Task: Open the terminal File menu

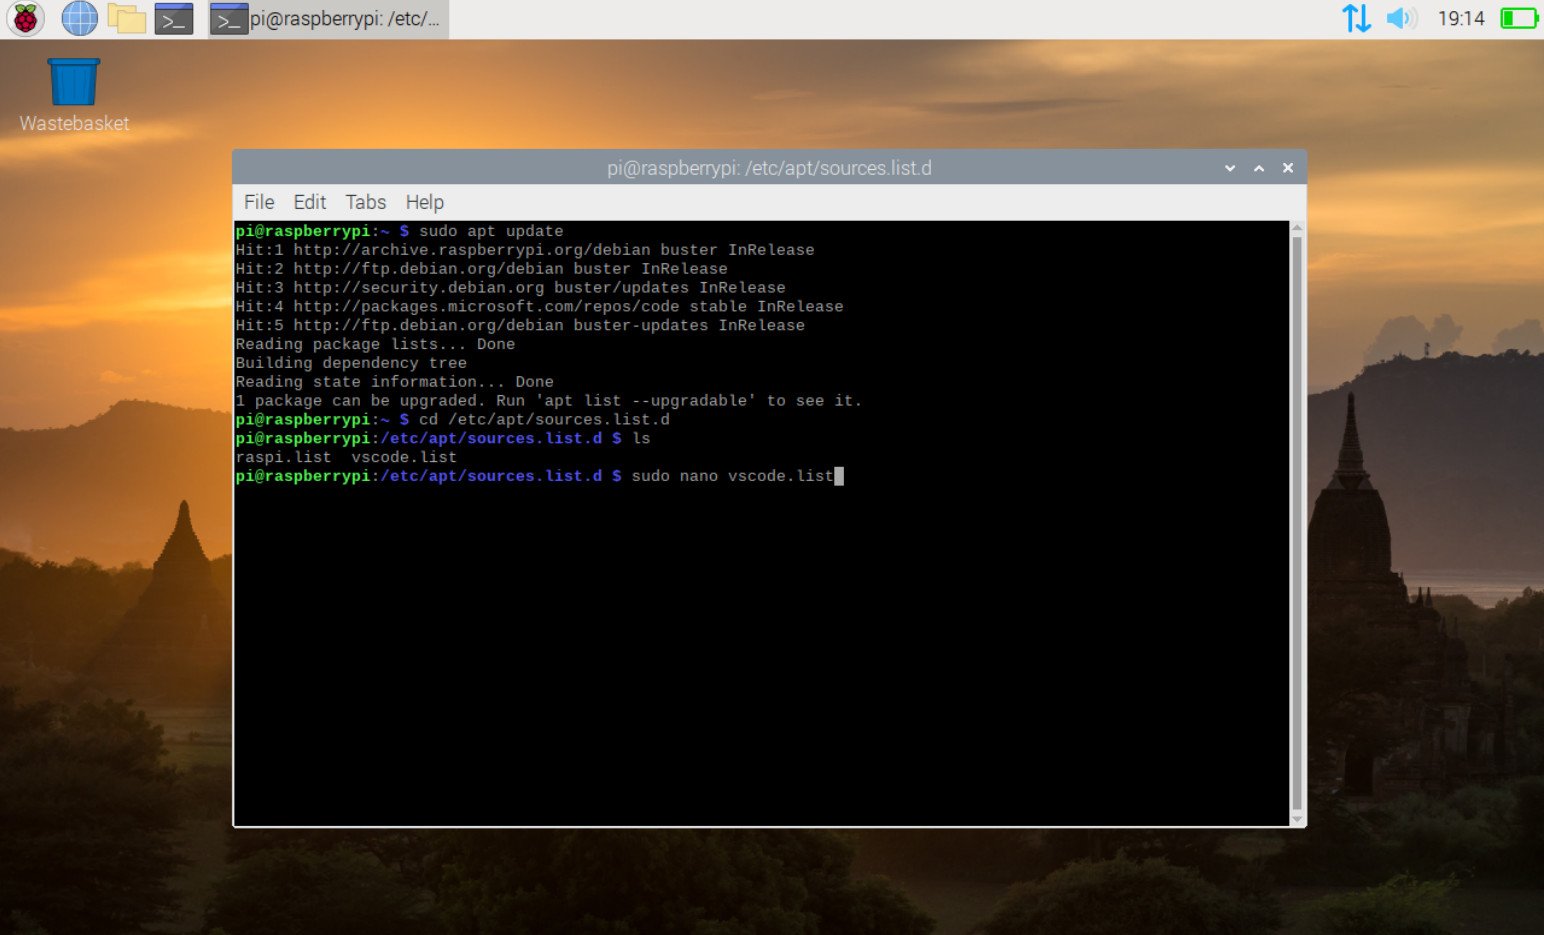Action: tap(259, 202)
